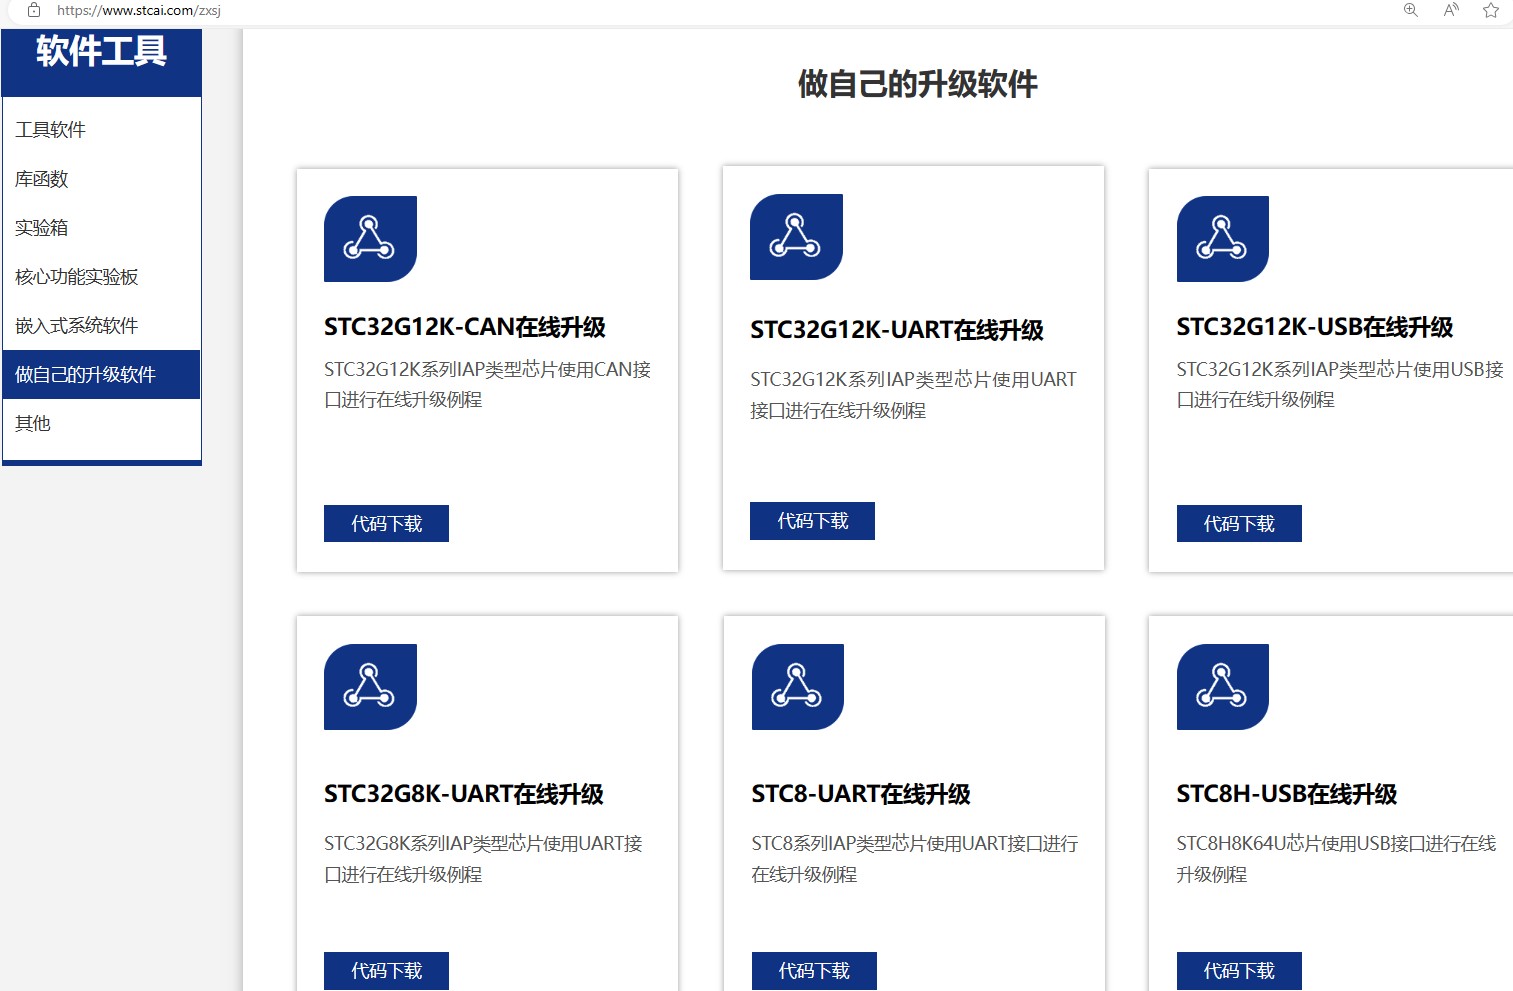This screenshot has width=1513, height=991.
Task: Click the STC32G8K-UART card icon
Action: click(370, 687)
